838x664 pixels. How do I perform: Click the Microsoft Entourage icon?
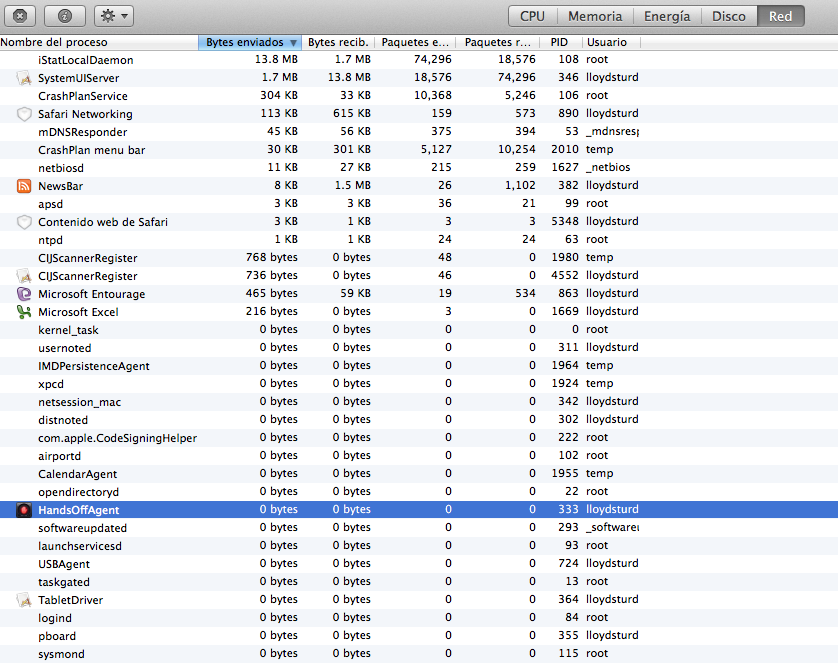24,294
